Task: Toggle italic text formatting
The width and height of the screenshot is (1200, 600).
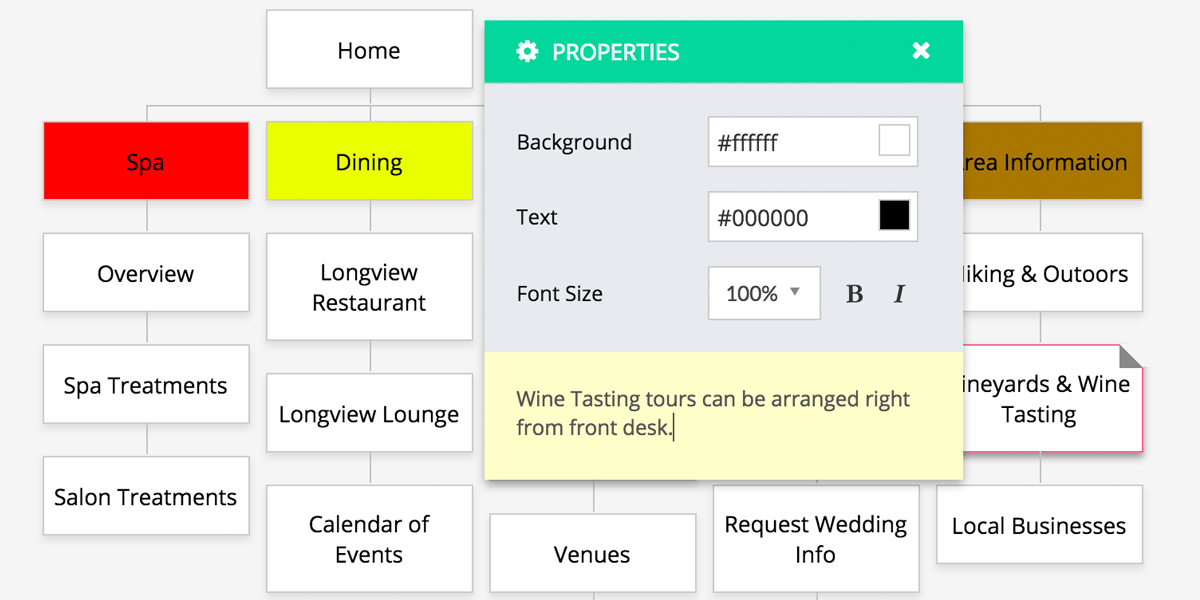Action: [x=899, y=294]
